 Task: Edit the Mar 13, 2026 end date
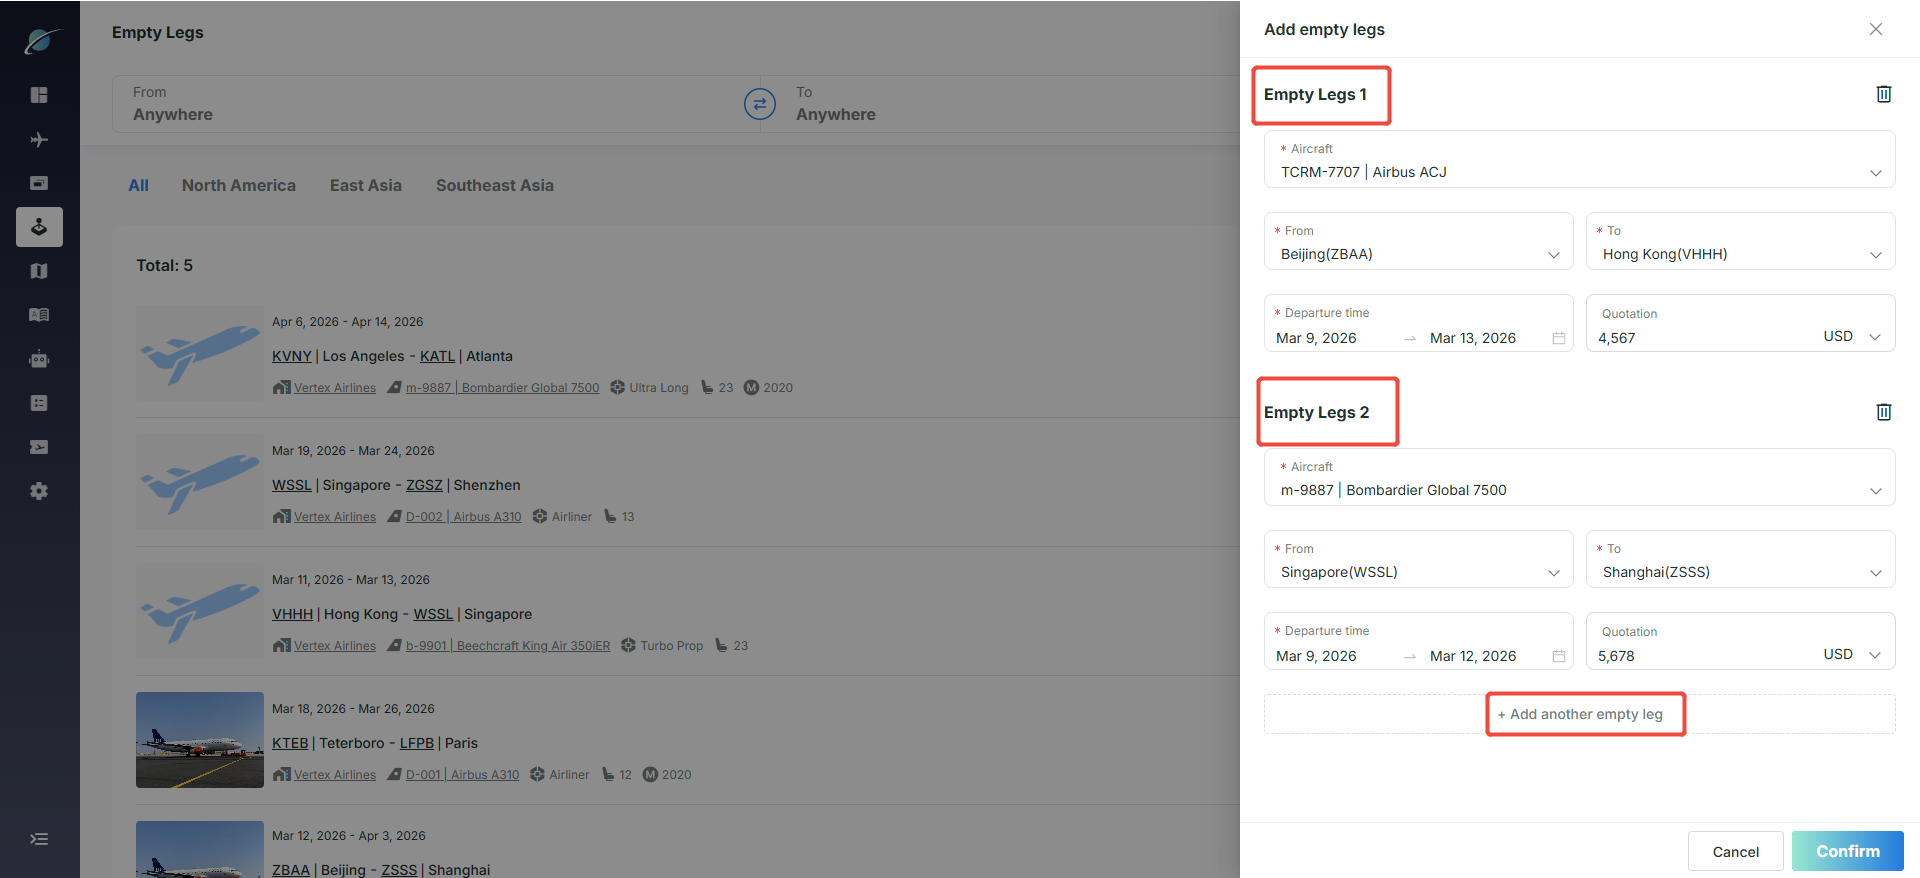pos(1473,338)
